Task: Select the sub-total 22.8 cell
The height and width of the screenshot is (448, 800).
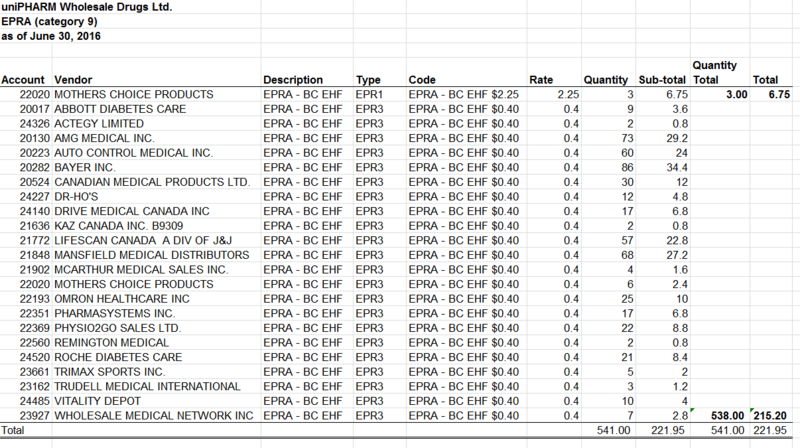Action: 677,240
